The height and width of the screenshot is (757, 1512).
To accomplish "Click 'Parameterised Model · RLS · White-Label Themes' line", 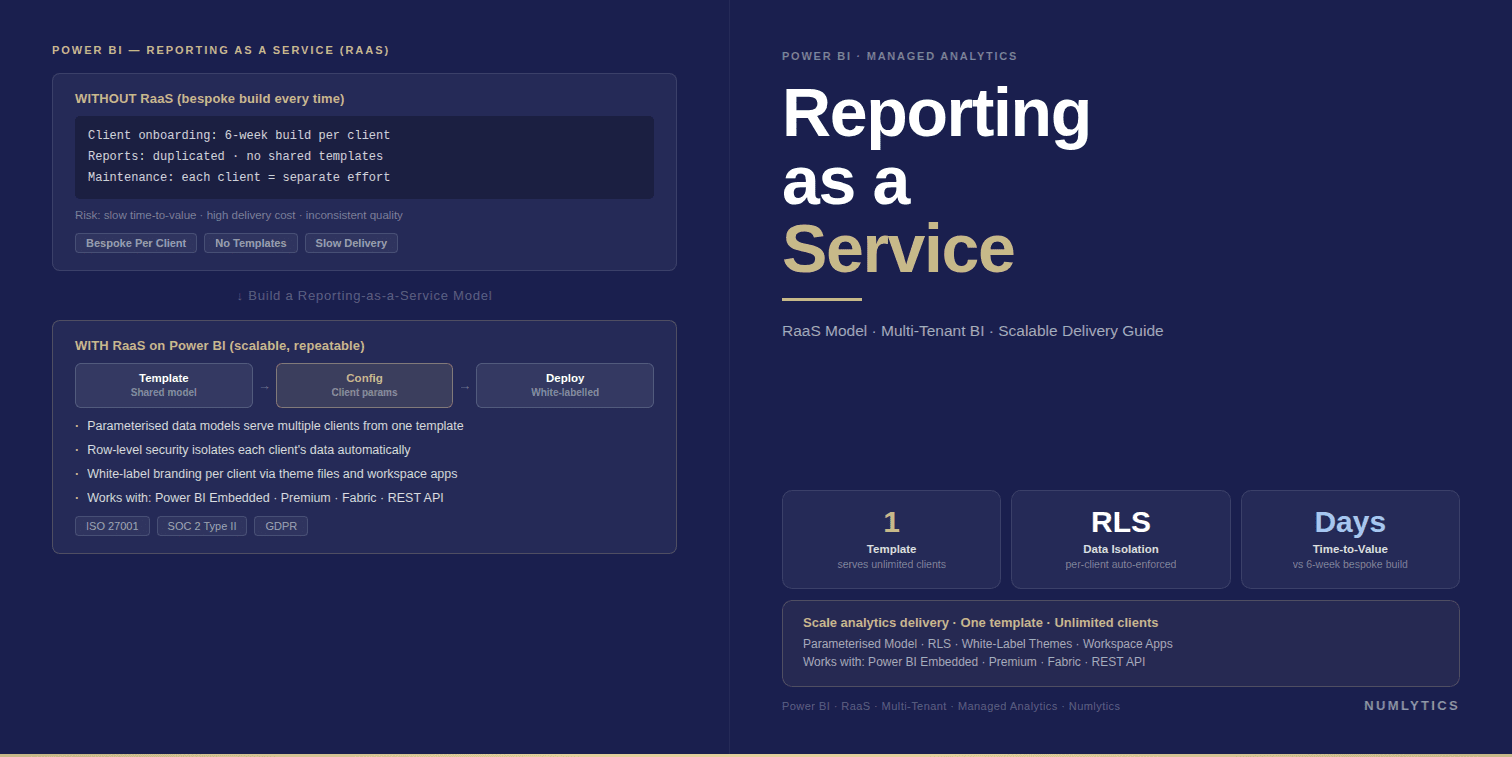I will pyautogui.click(x=988, y=644).
